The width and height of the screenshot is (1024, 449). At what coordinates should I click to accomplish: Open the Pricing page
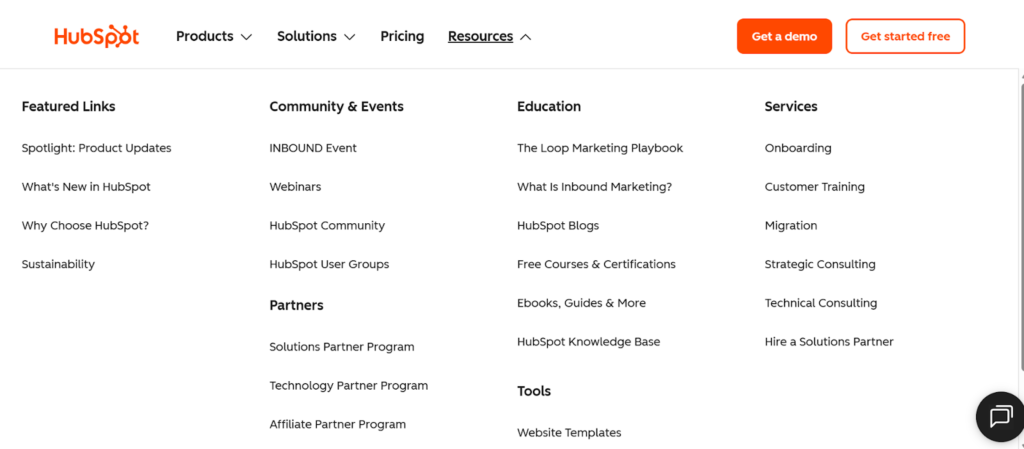pos(402,36)
